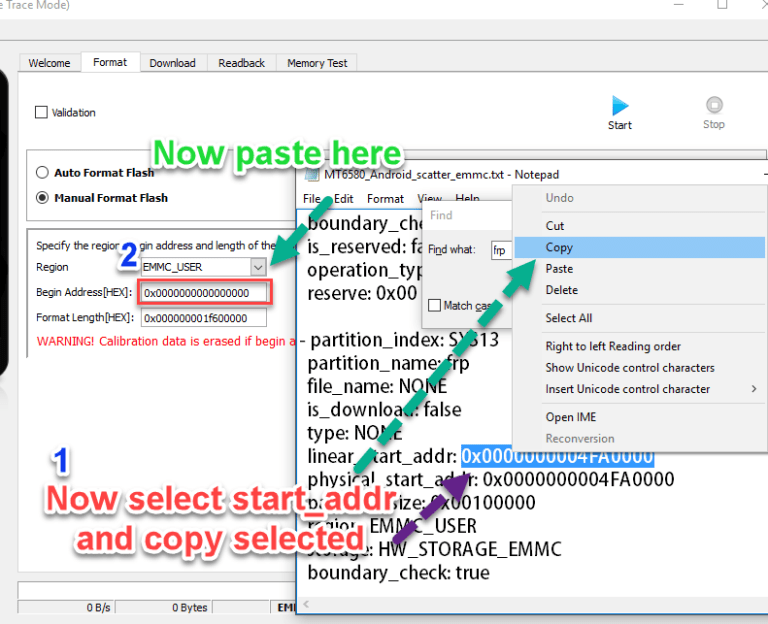Click the '0 B/s' status bar entry
Image resolution: width=768 pixels, height=624 pixels.
(x=98, y=608)
